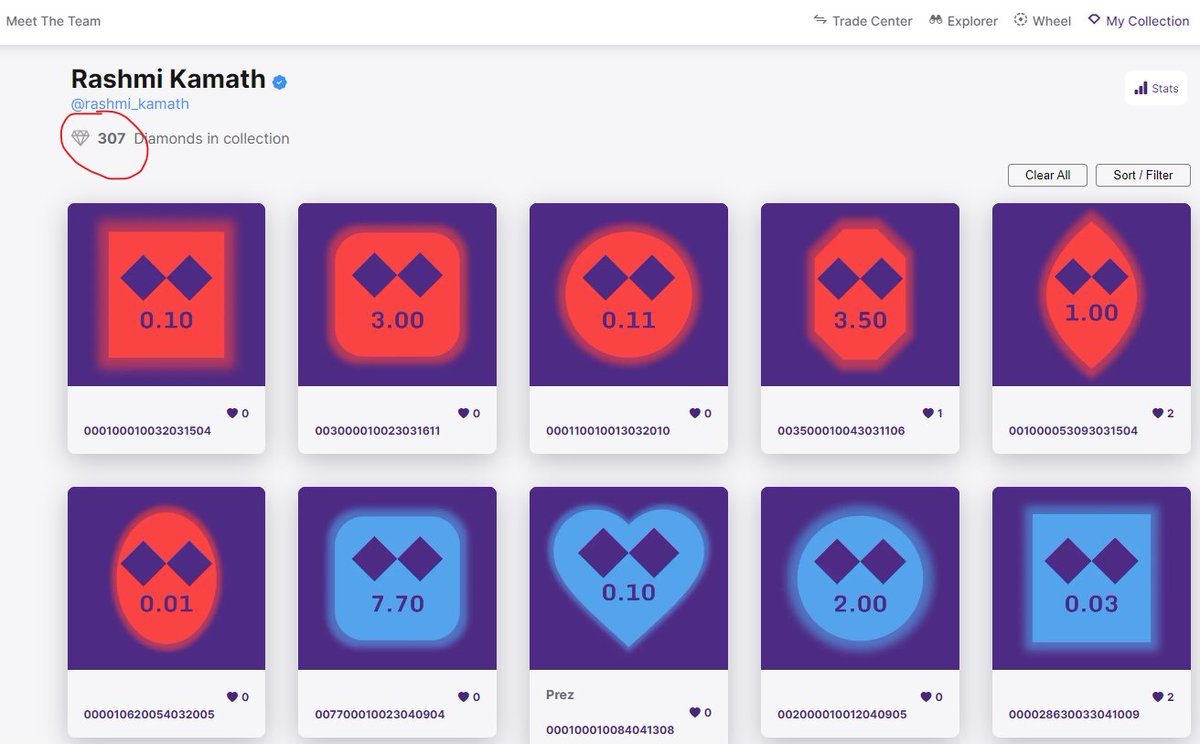Like diamond 001000053093031504 via heart icon
This screenshot has height=744, width=1200.
tap(1157, 413)
